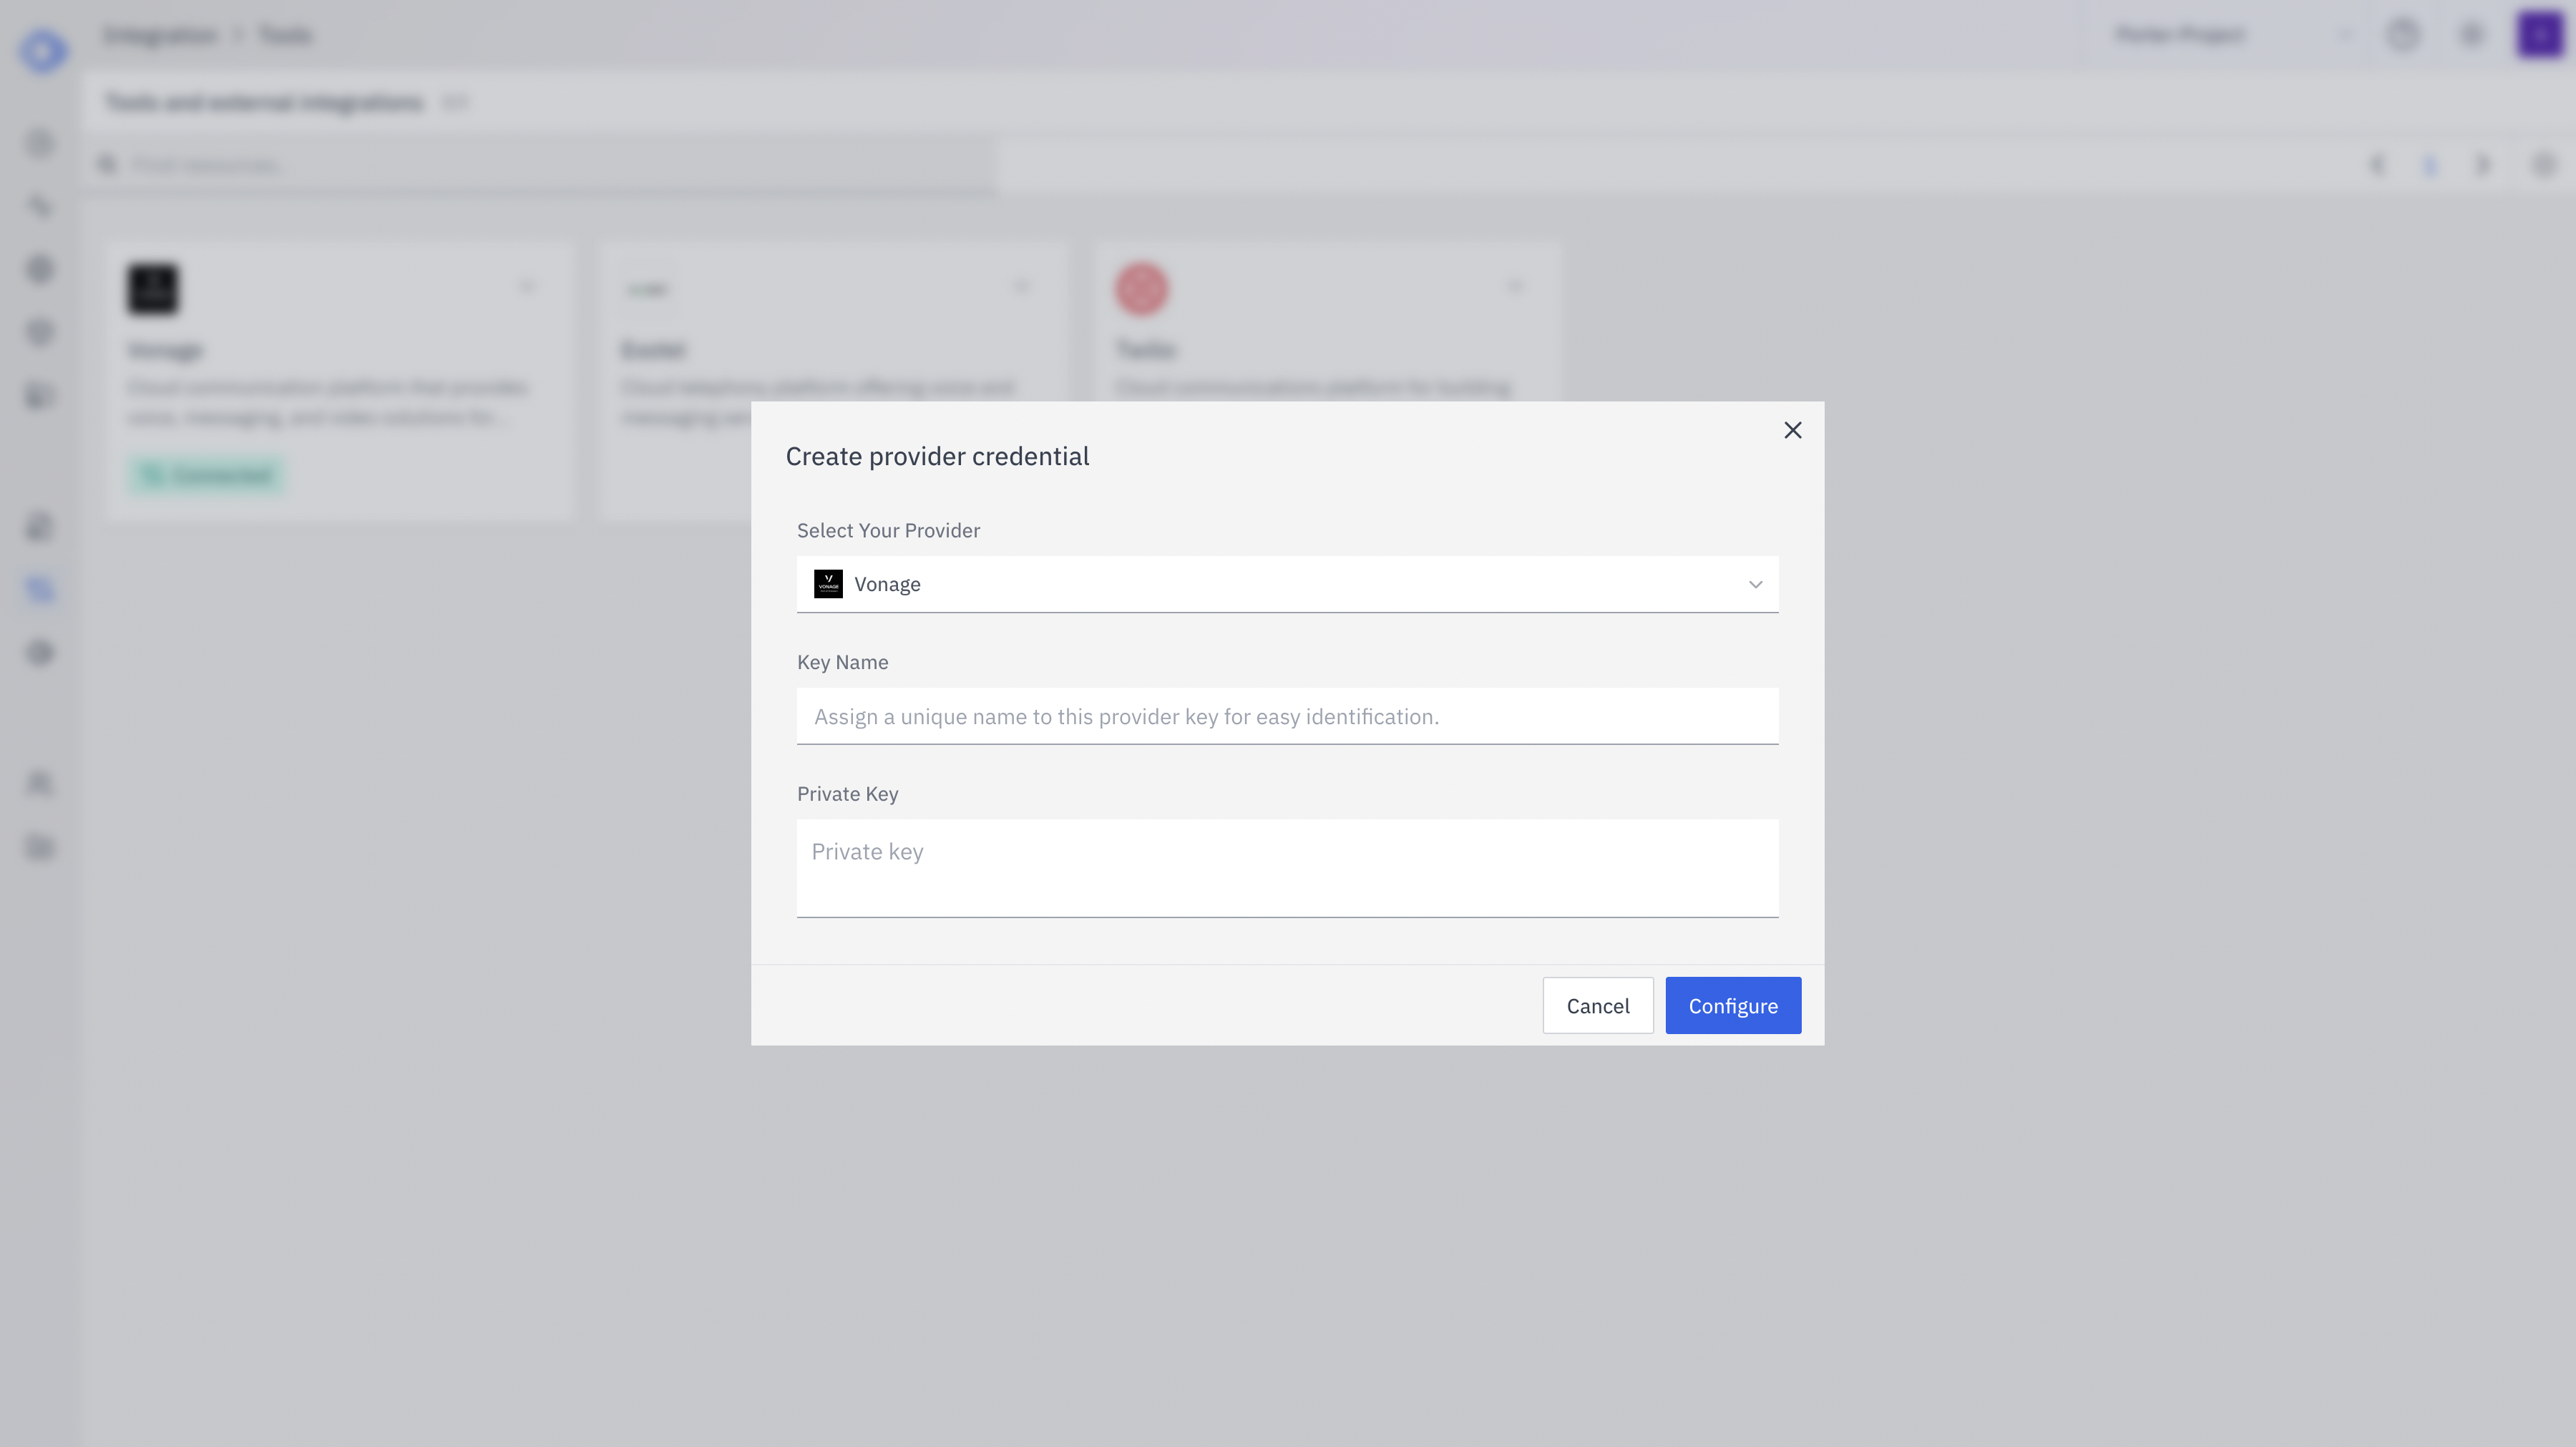Toggle the leftmost view switcher icon near the search bar
Screen dimensions: 2576x1447
[x=2378, y=165]
